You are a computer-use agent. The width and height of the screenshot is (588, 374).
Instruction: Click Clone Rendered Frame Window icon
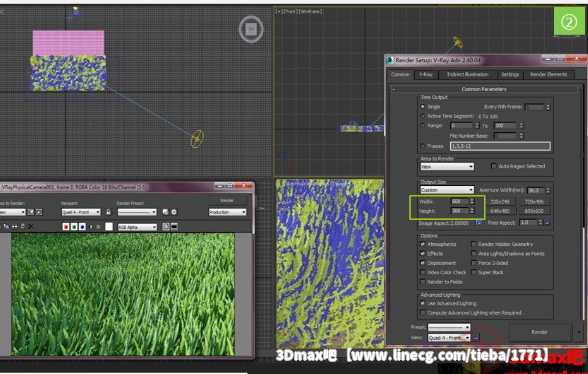(15, 227)
